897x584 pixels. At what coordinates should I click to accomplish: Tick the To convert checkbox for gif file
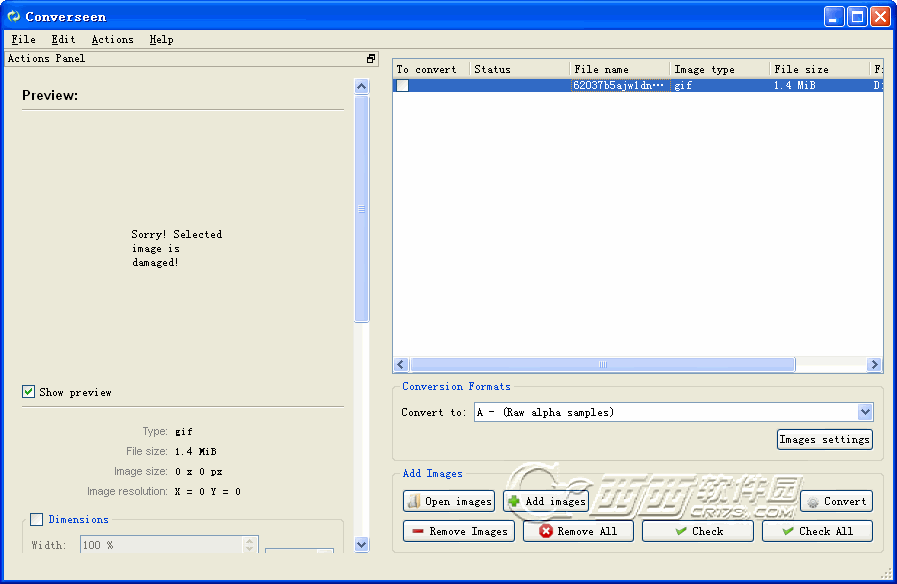point(402,86)
